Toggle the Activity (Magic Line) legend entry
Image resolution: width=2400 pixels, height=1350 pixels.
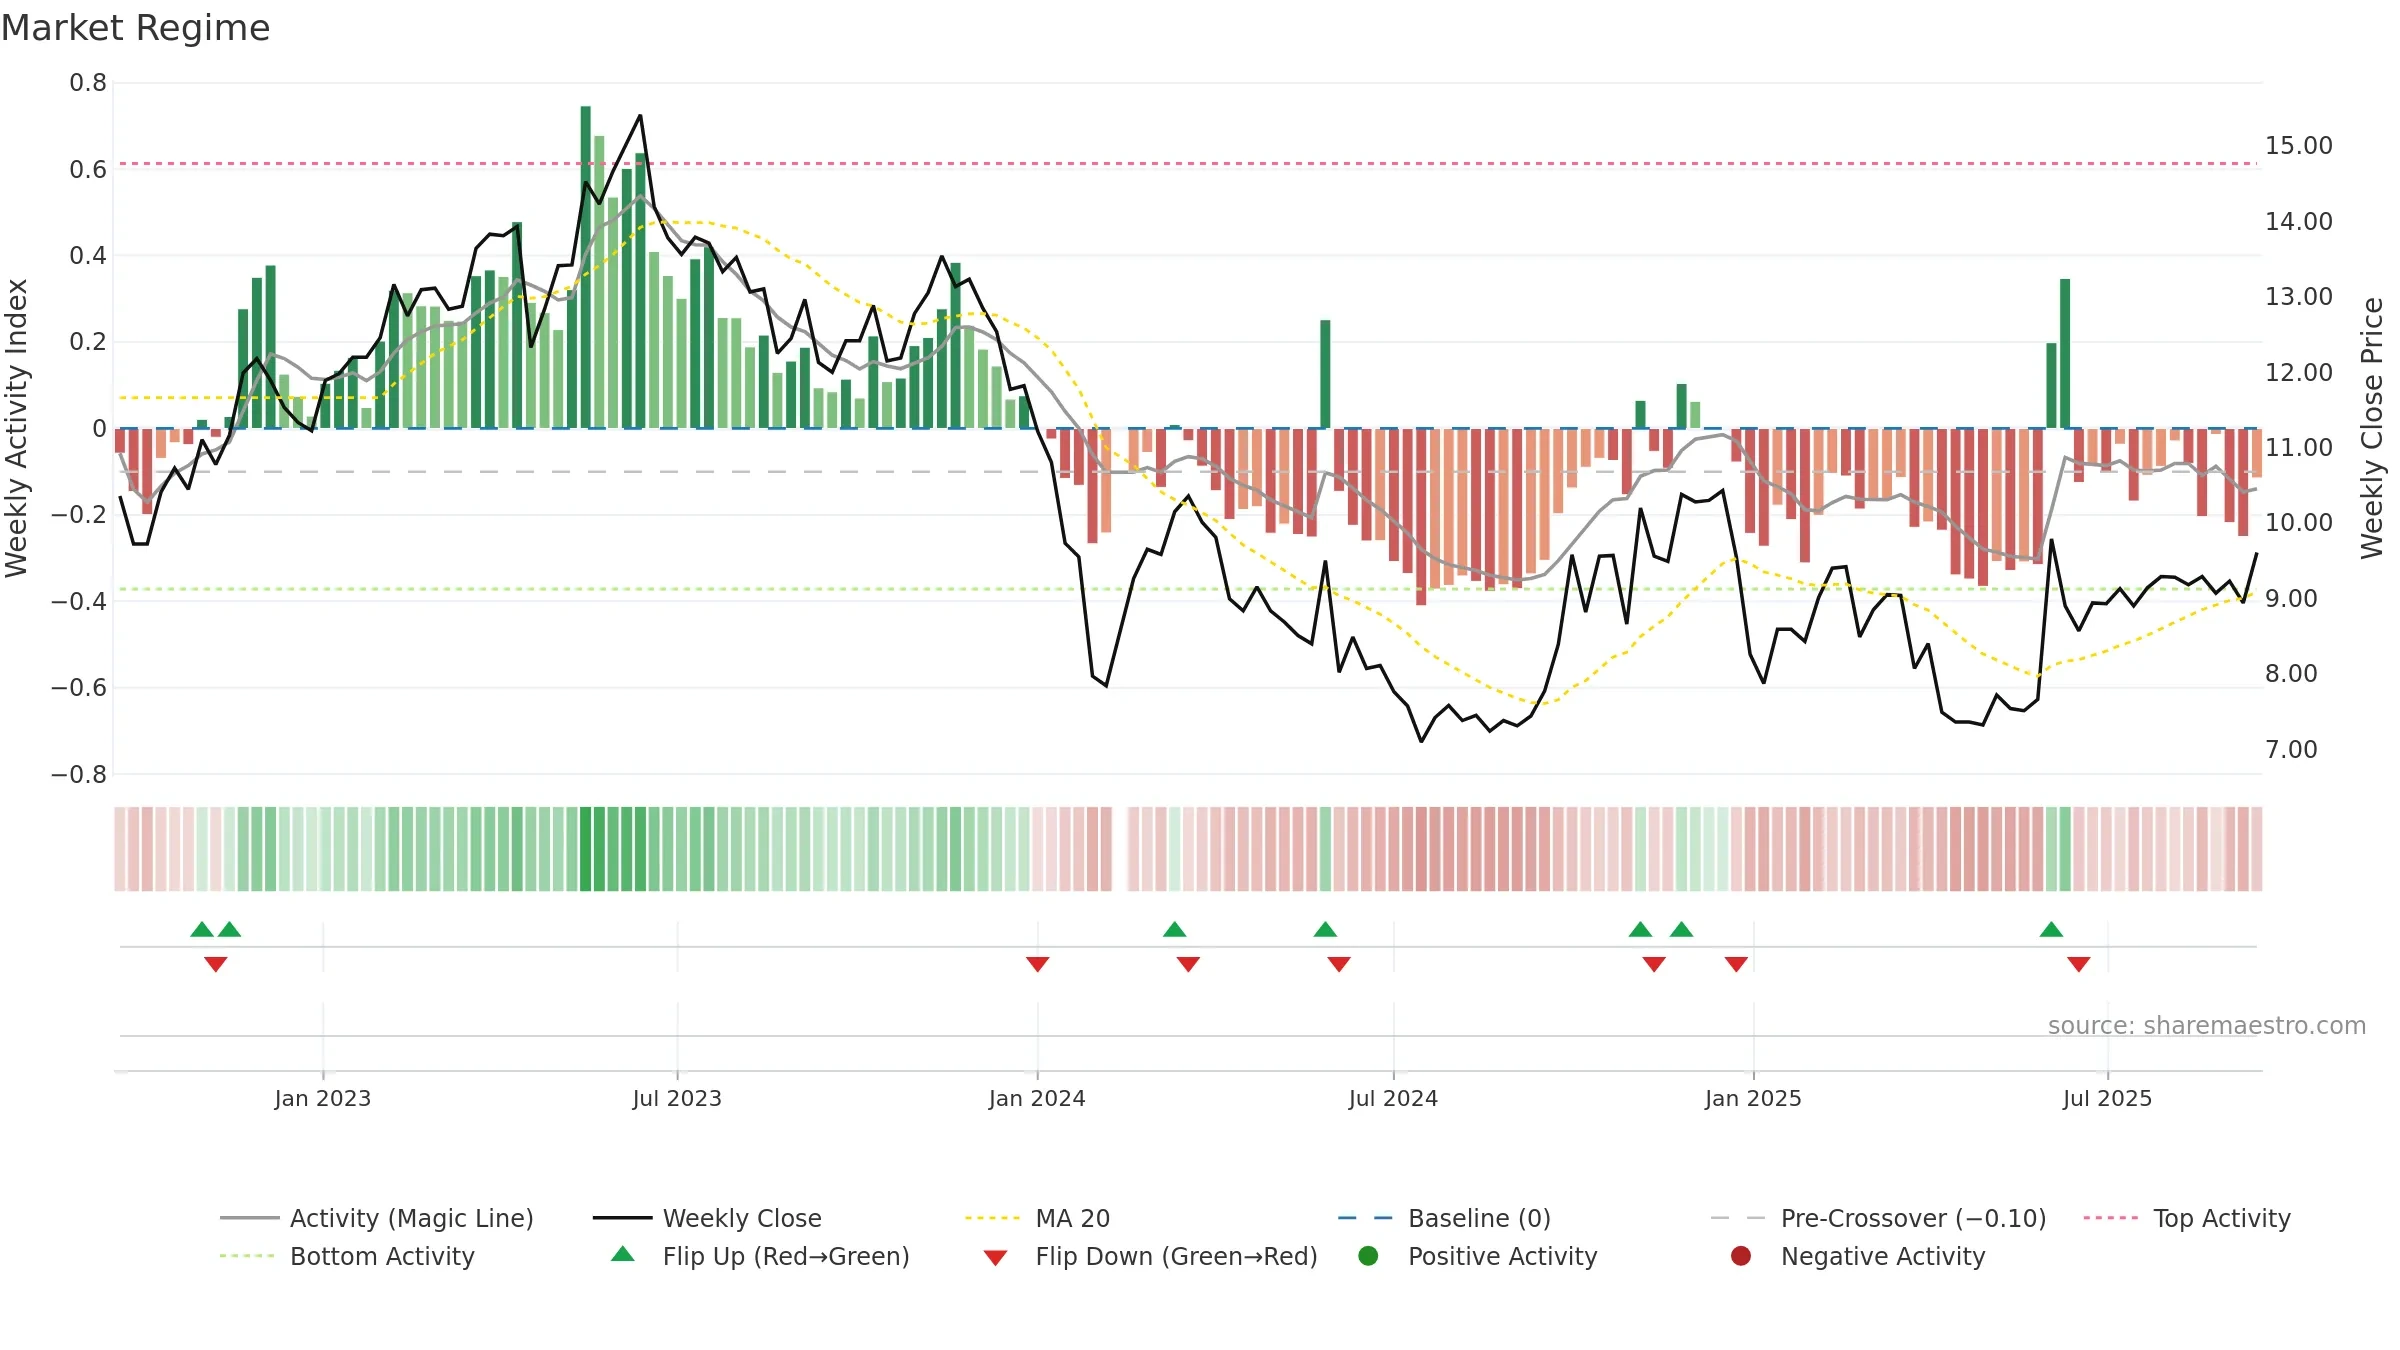(377, 1218)
